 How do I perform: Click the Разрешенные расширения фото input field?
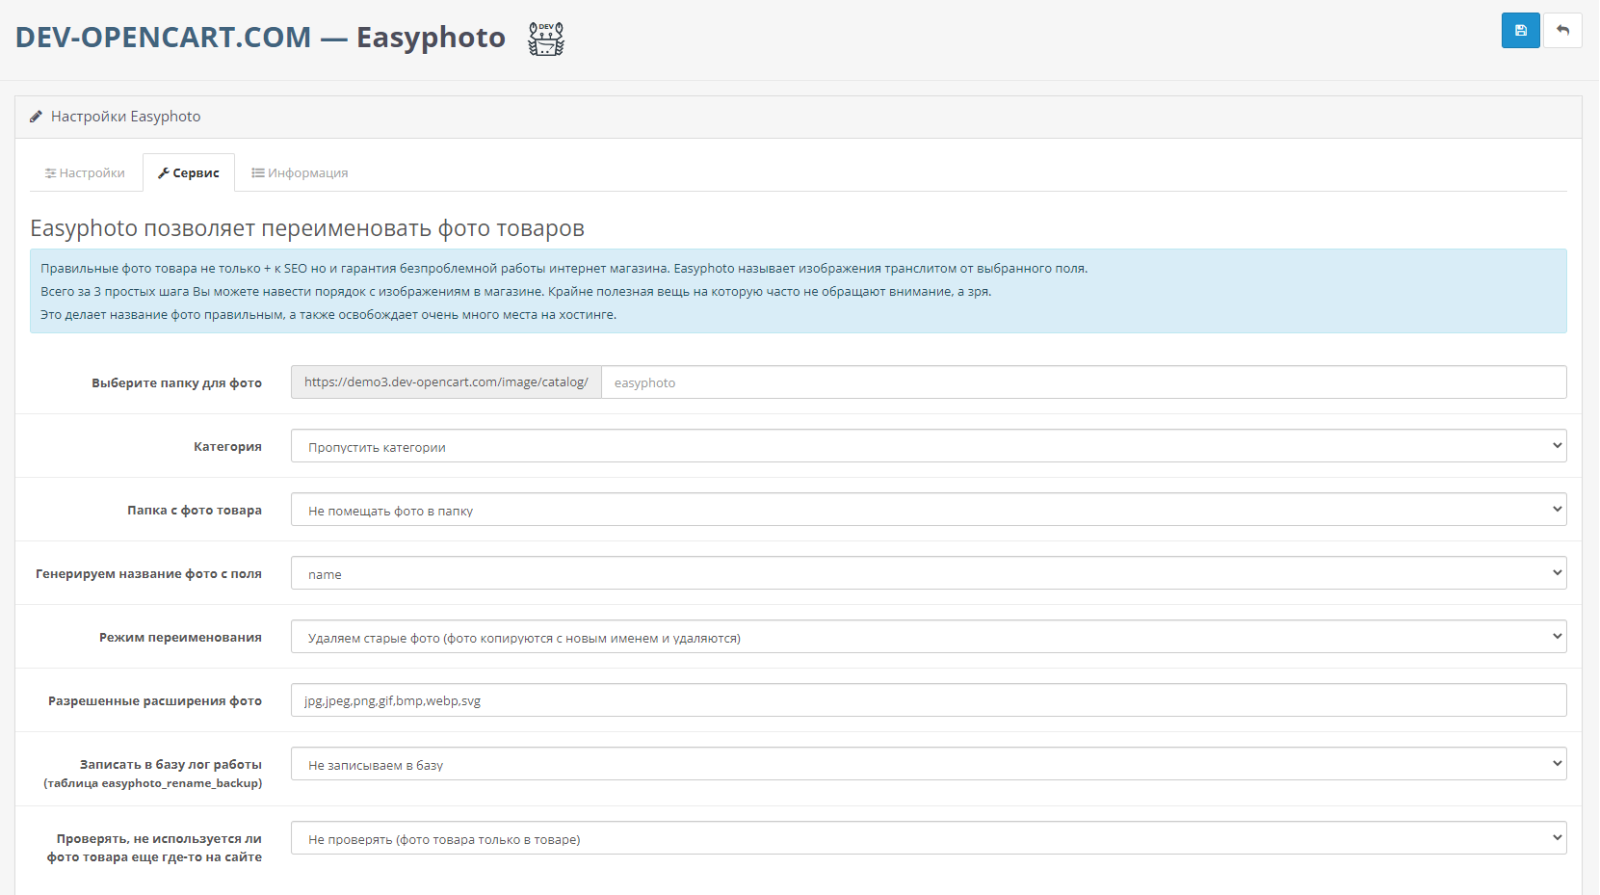pos(928,700)
